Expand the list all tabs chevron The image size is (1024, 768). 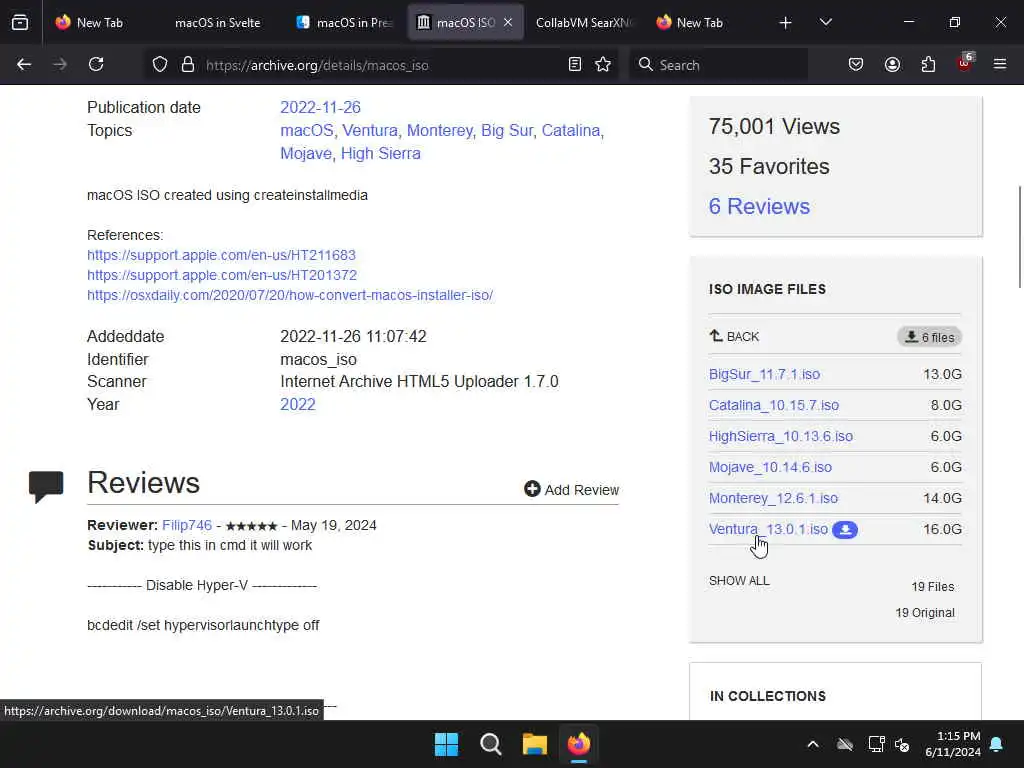[826, 23]
